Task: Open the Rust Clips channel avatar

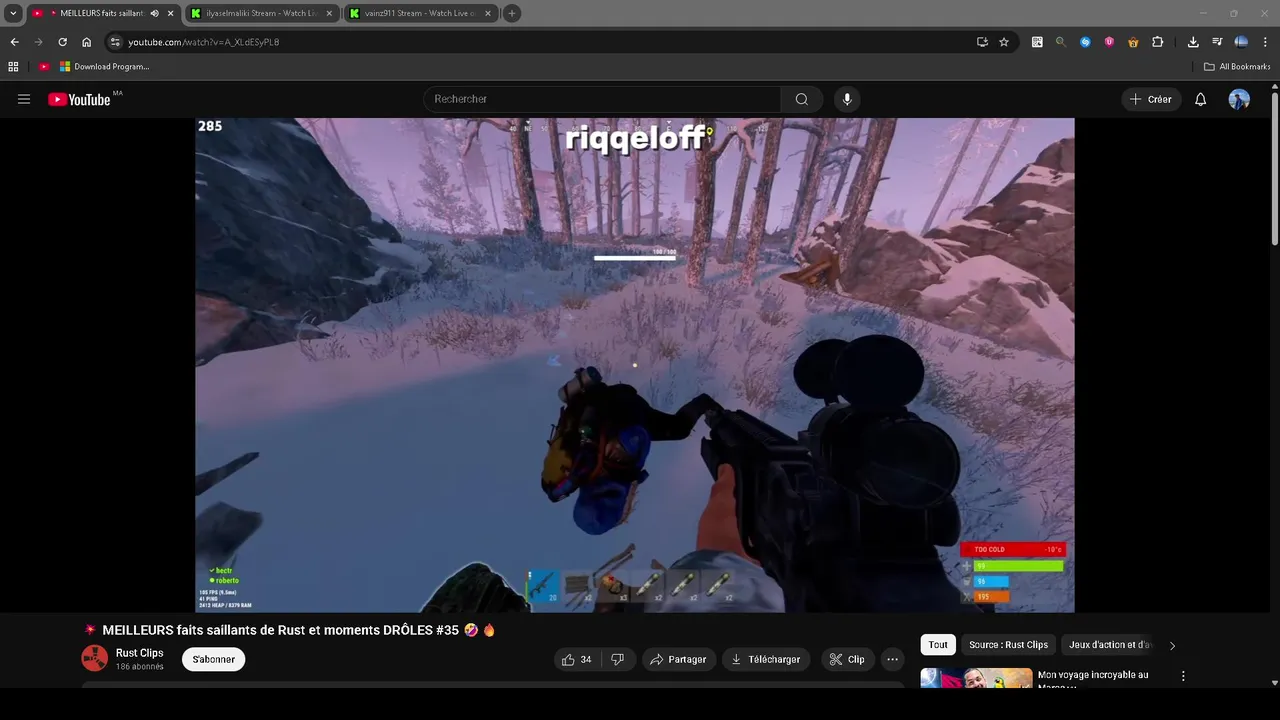Action: [x=94, y=659]
